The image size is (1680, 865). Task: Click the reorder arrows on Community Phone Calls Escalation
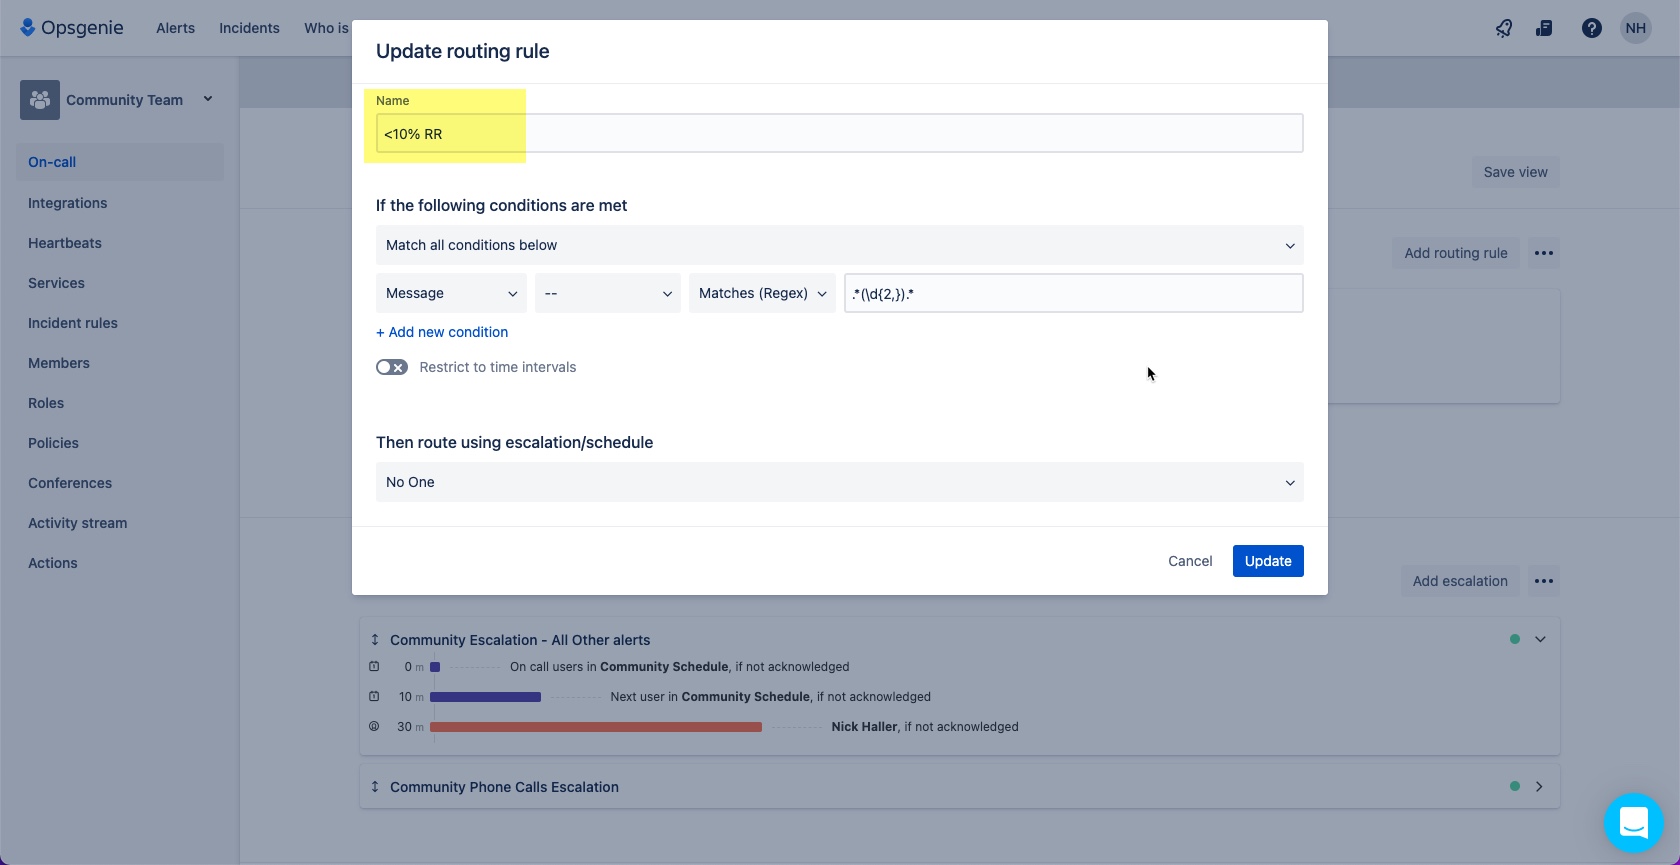click(375, 787)
